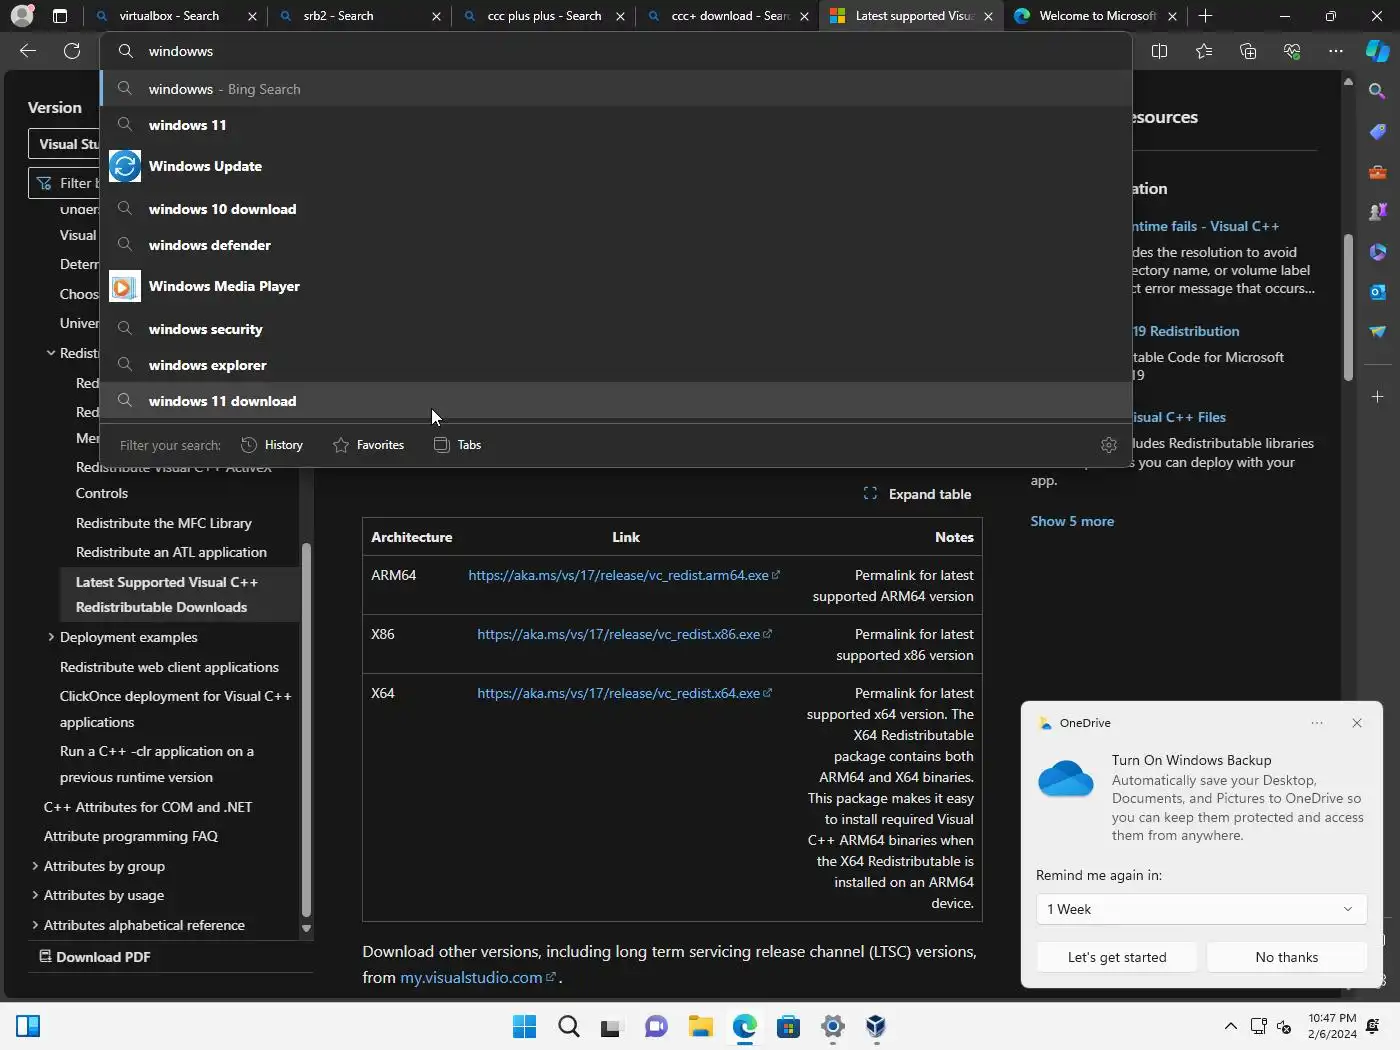
Task: Click Download PDF button
Action: point(95,957)
